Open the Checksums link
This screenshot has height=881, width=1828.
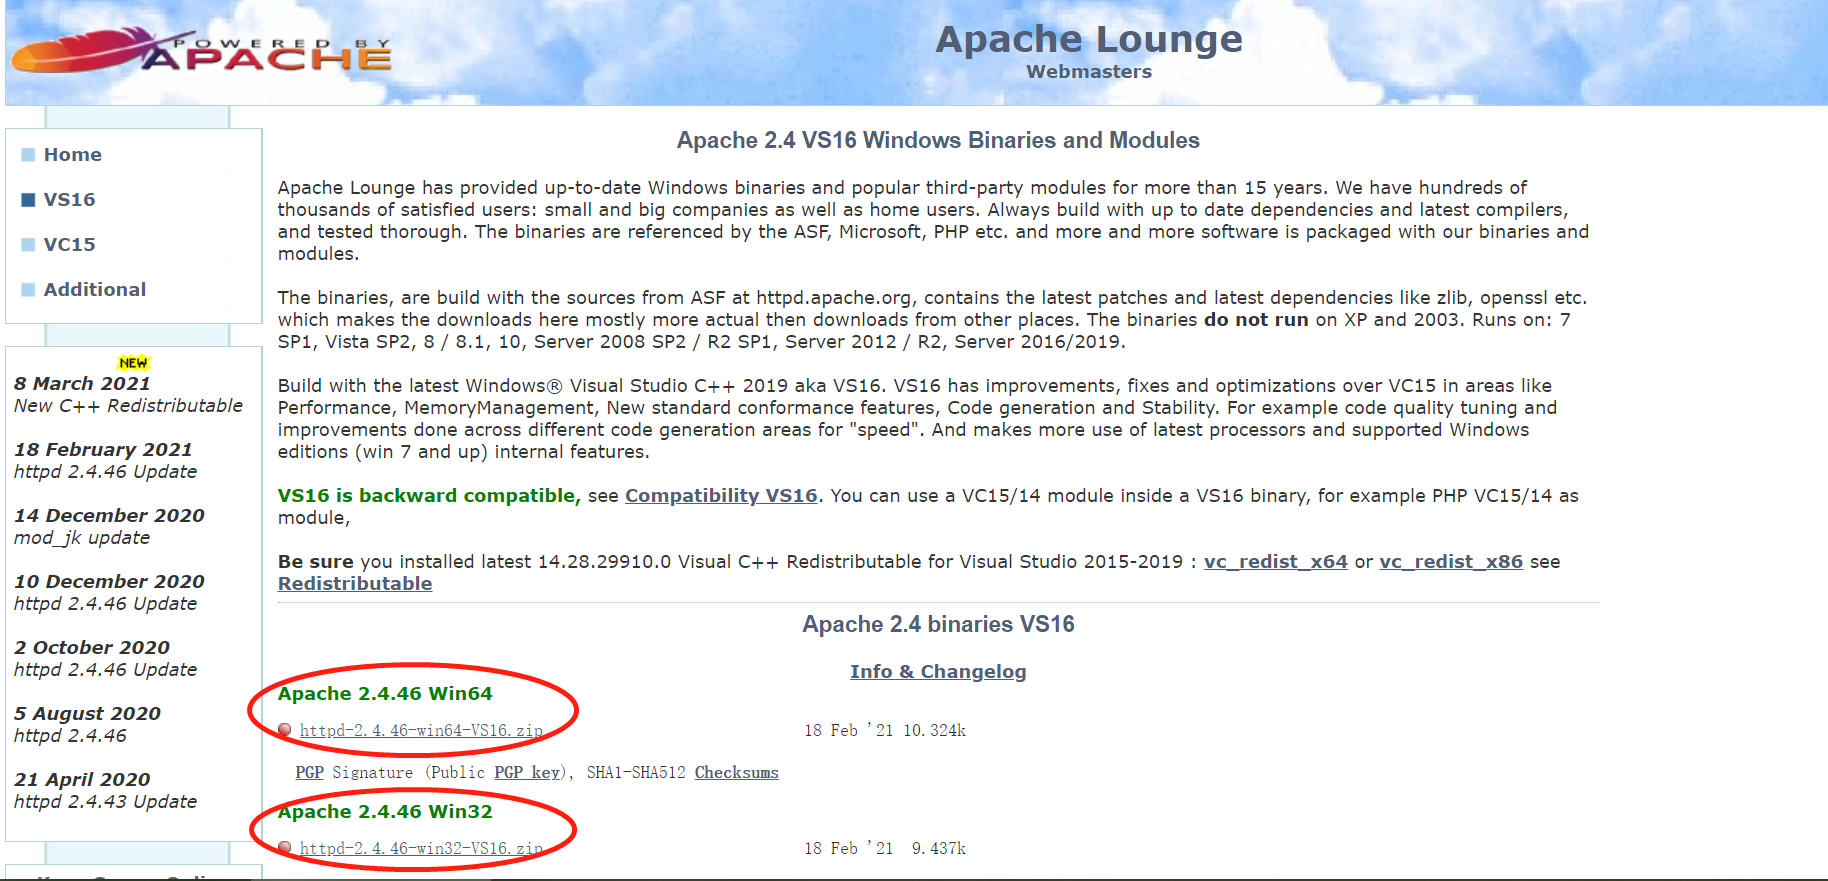[x=737, y=773]
